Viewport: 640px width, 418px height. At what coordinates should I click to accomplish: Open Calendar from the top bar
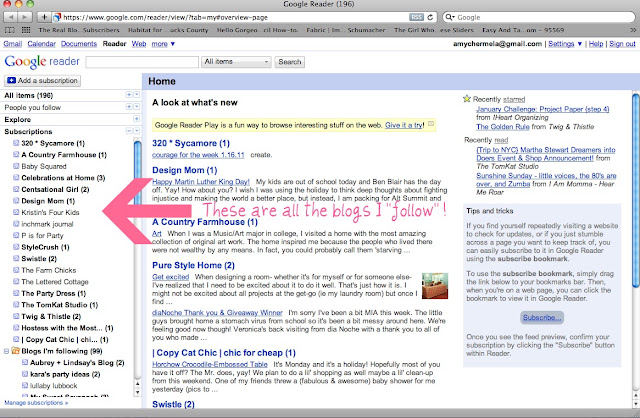click(x=42, y=44)
